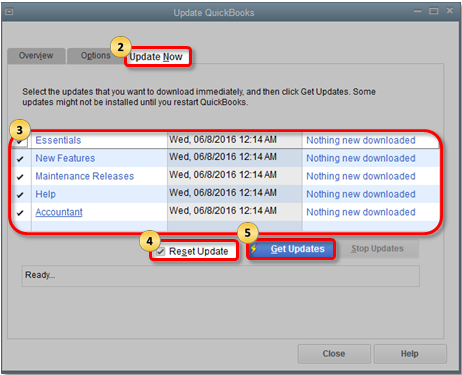Viewport: 462px width, 375px height.
Task: Open the New Features link
Action: point(65,158)
